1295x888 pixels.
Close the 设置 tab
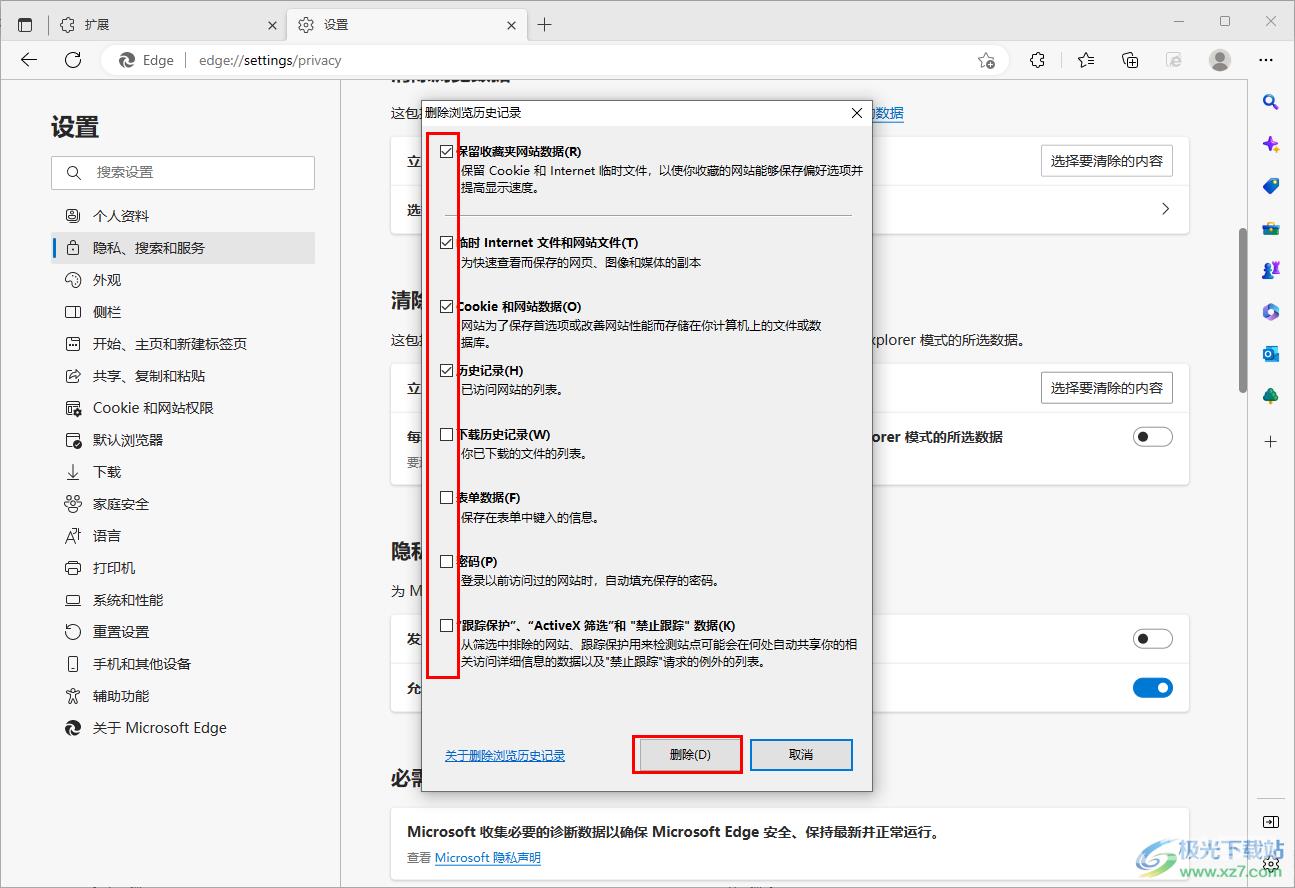click(512, 25)
